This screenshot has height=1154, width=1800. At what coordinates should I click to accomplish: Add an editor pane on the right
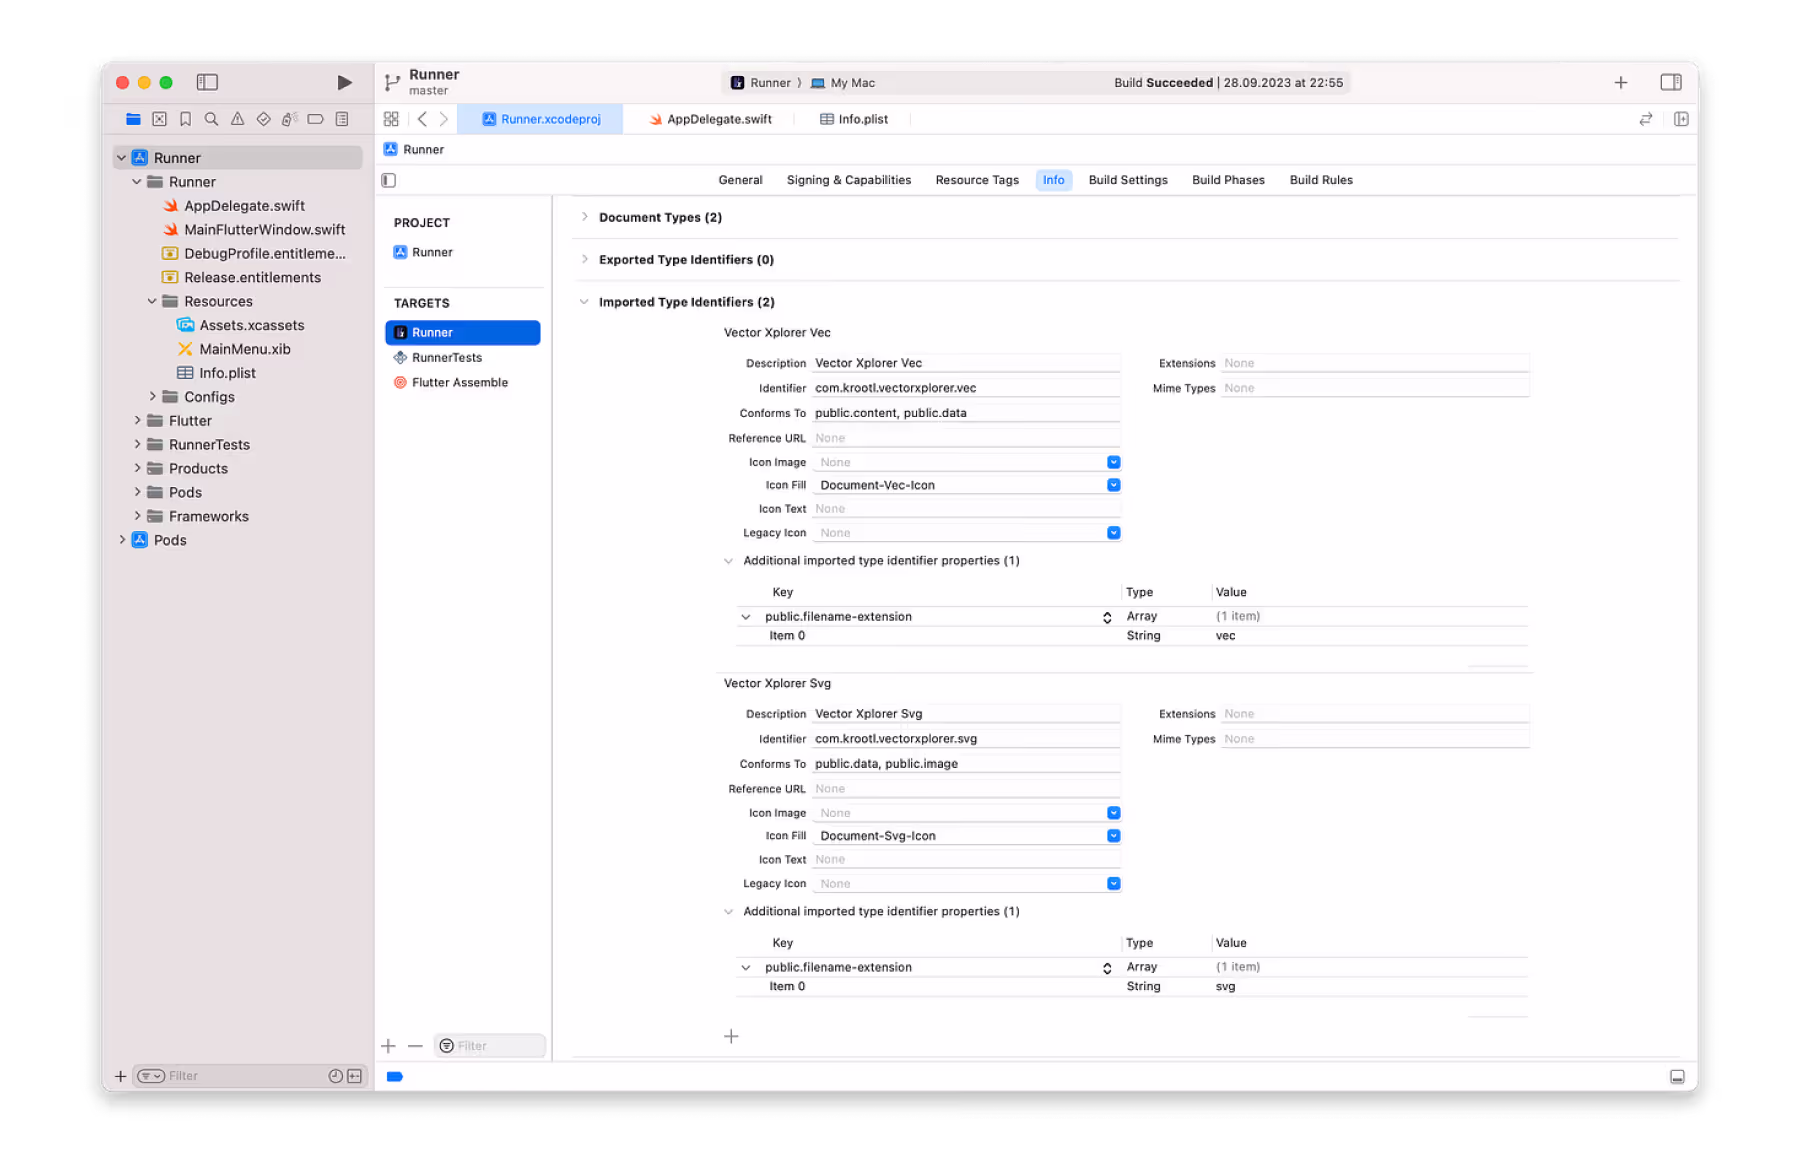tap(1680, 119)
